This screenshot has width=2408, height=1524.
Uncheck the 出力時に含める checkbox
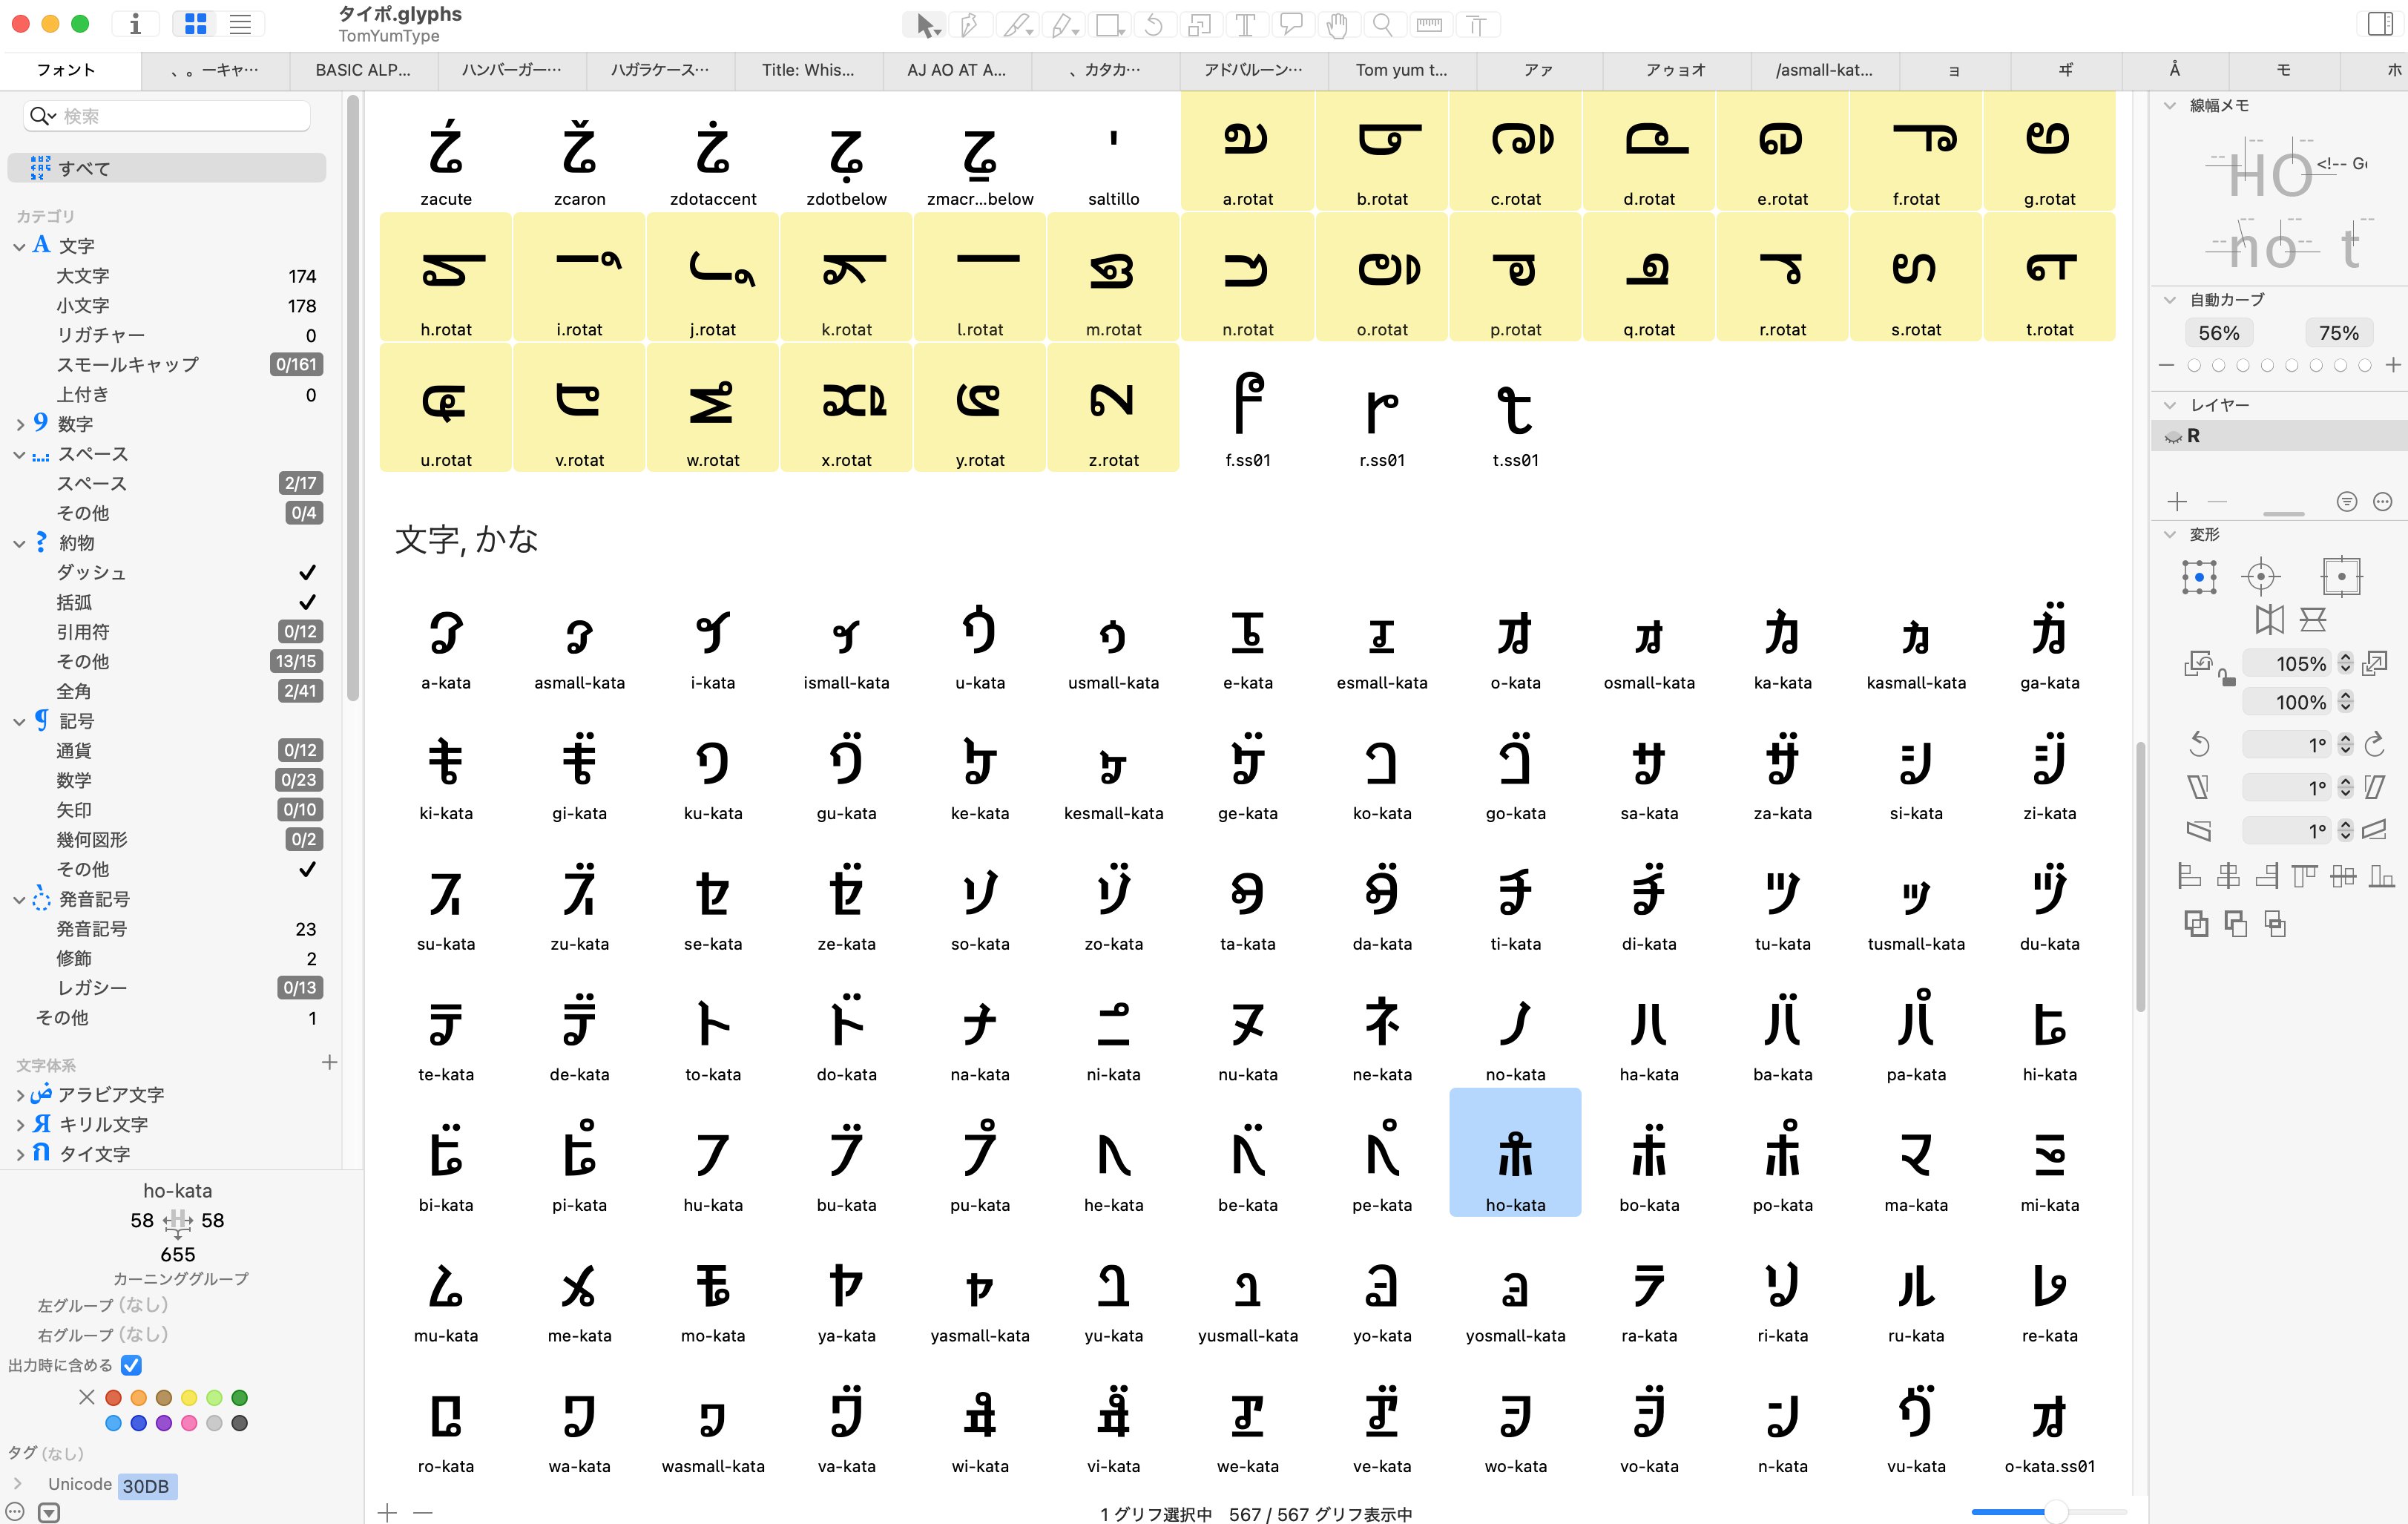pos(131,1365)
